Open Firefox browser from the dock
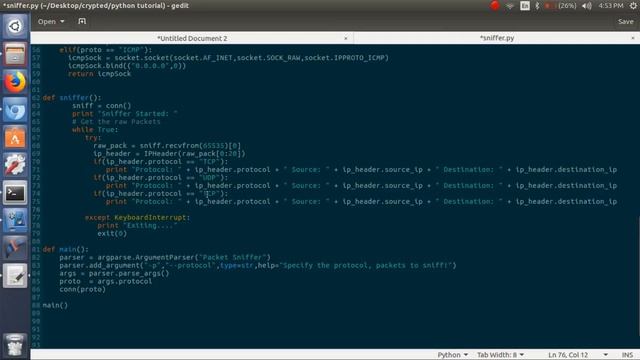This screenshot has height=360, width=640. pyautogui.click(x=15, y=82)
